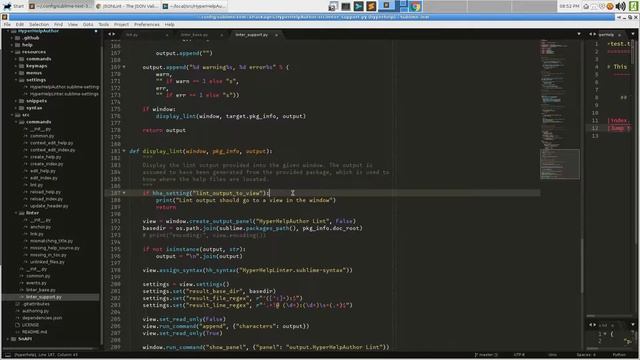Collapse the HyperHelpAuthor root folder
This screenshot has width=640, height=360.
point(9,31)
